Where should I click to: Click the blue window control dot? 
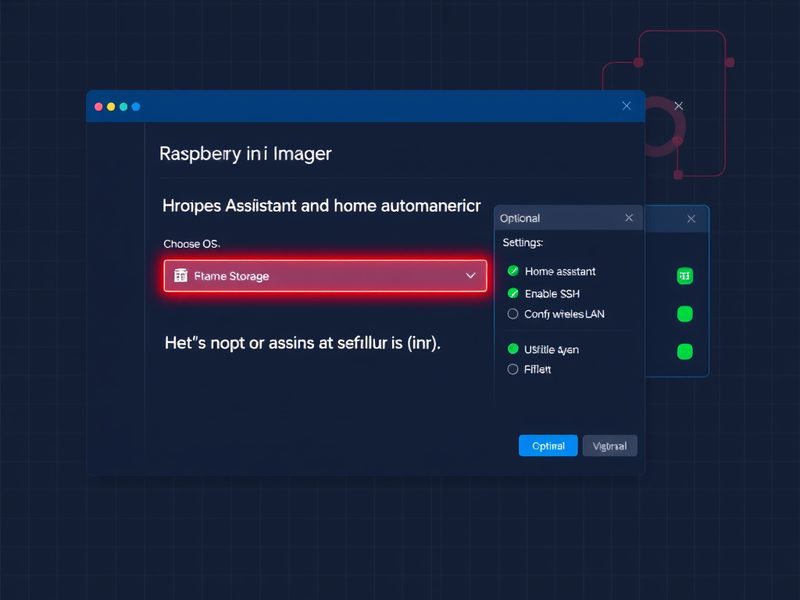(x=136, y=107)
